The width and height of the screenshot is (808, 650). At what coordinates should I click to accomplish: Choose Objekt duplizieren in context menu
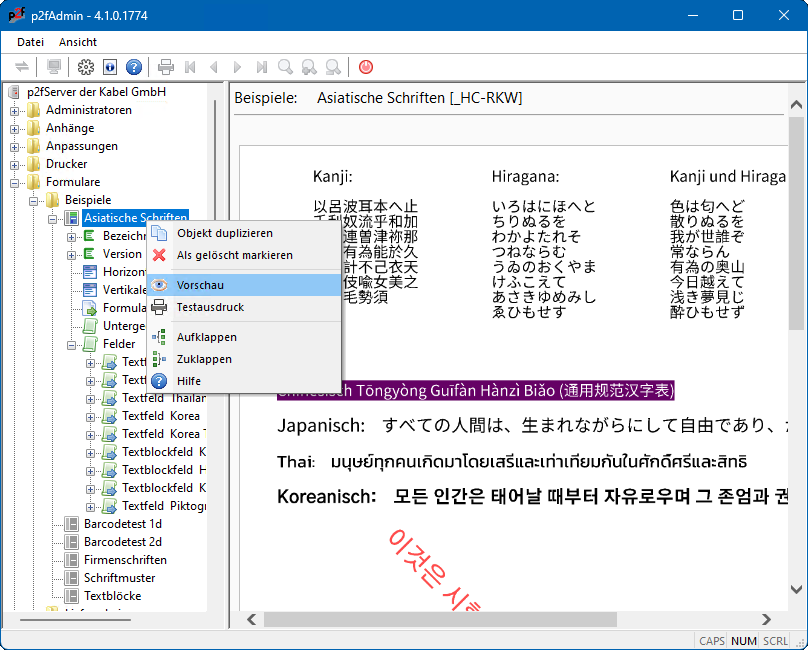click(224, 233)
